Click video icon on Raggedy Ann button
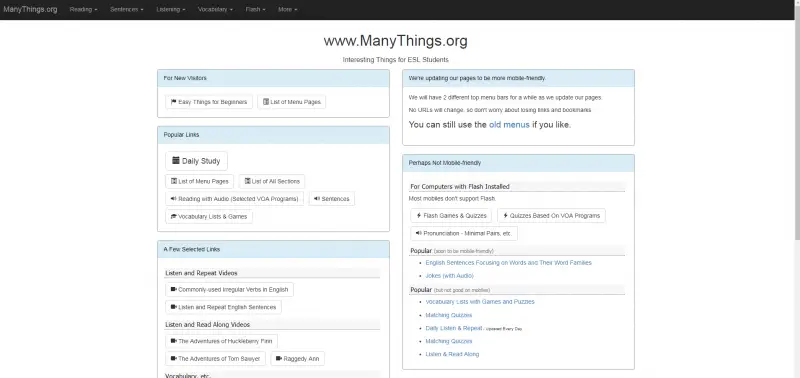 click(x=279, y=359)
